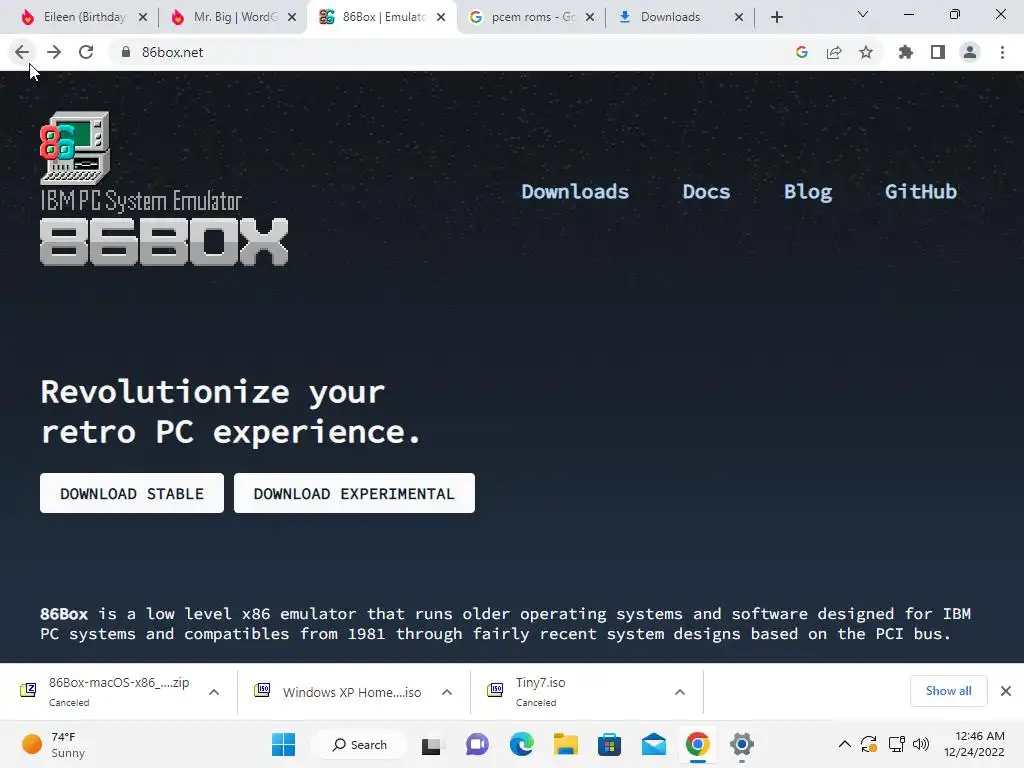Viewport: 1024px width, 768px height.
Task: Click the Tiny7.iso download item
Action: click(568, 692)
